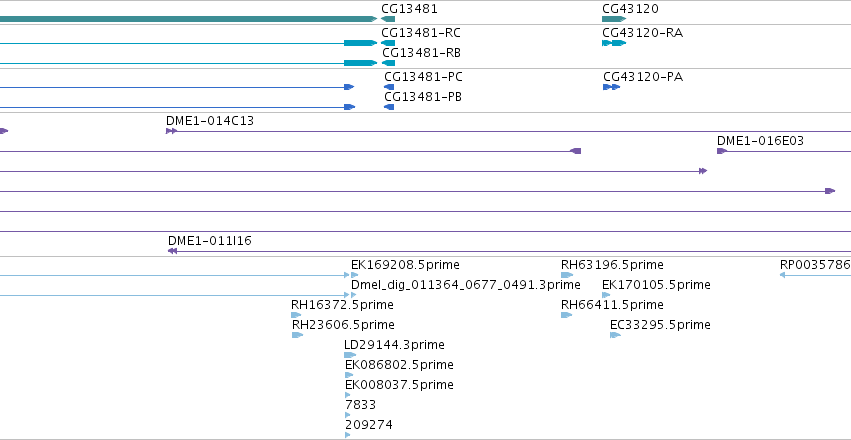Click the LD29144.3prime EST glyph
This screenshot has width=851, height=440.
coord(350,355)
